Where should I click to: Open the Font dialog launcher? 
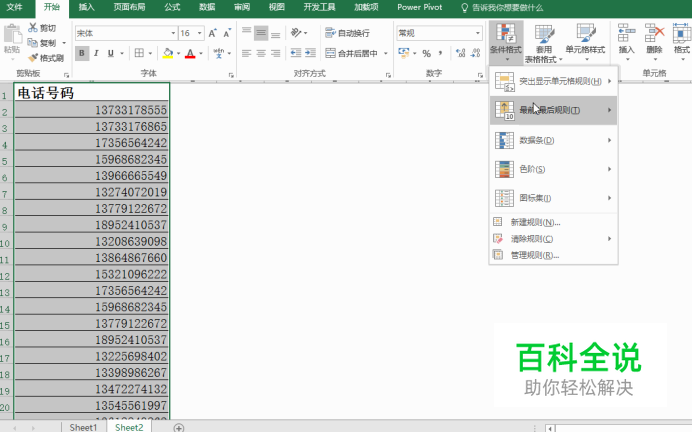tap(231, 75)
